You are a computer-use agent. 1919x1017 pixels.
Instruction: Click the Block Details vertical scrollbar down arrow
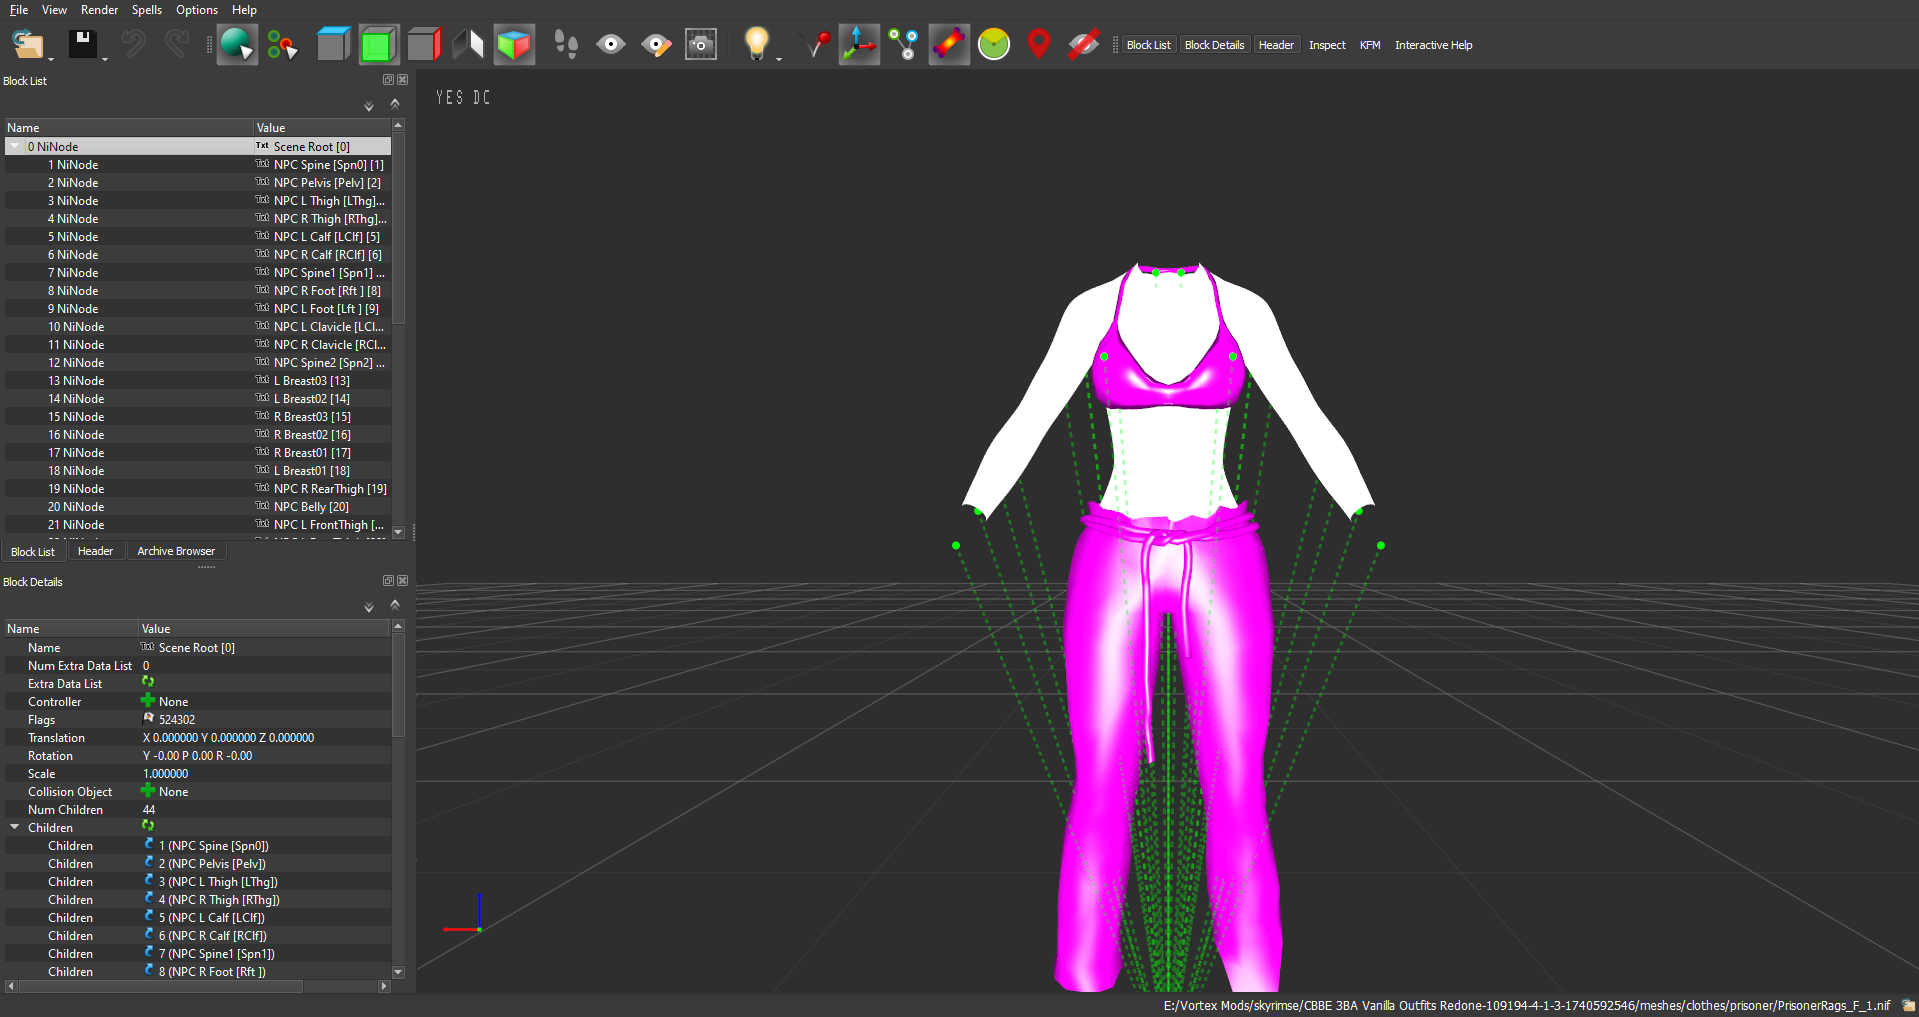pyautogui.click(x=398, y=972)
